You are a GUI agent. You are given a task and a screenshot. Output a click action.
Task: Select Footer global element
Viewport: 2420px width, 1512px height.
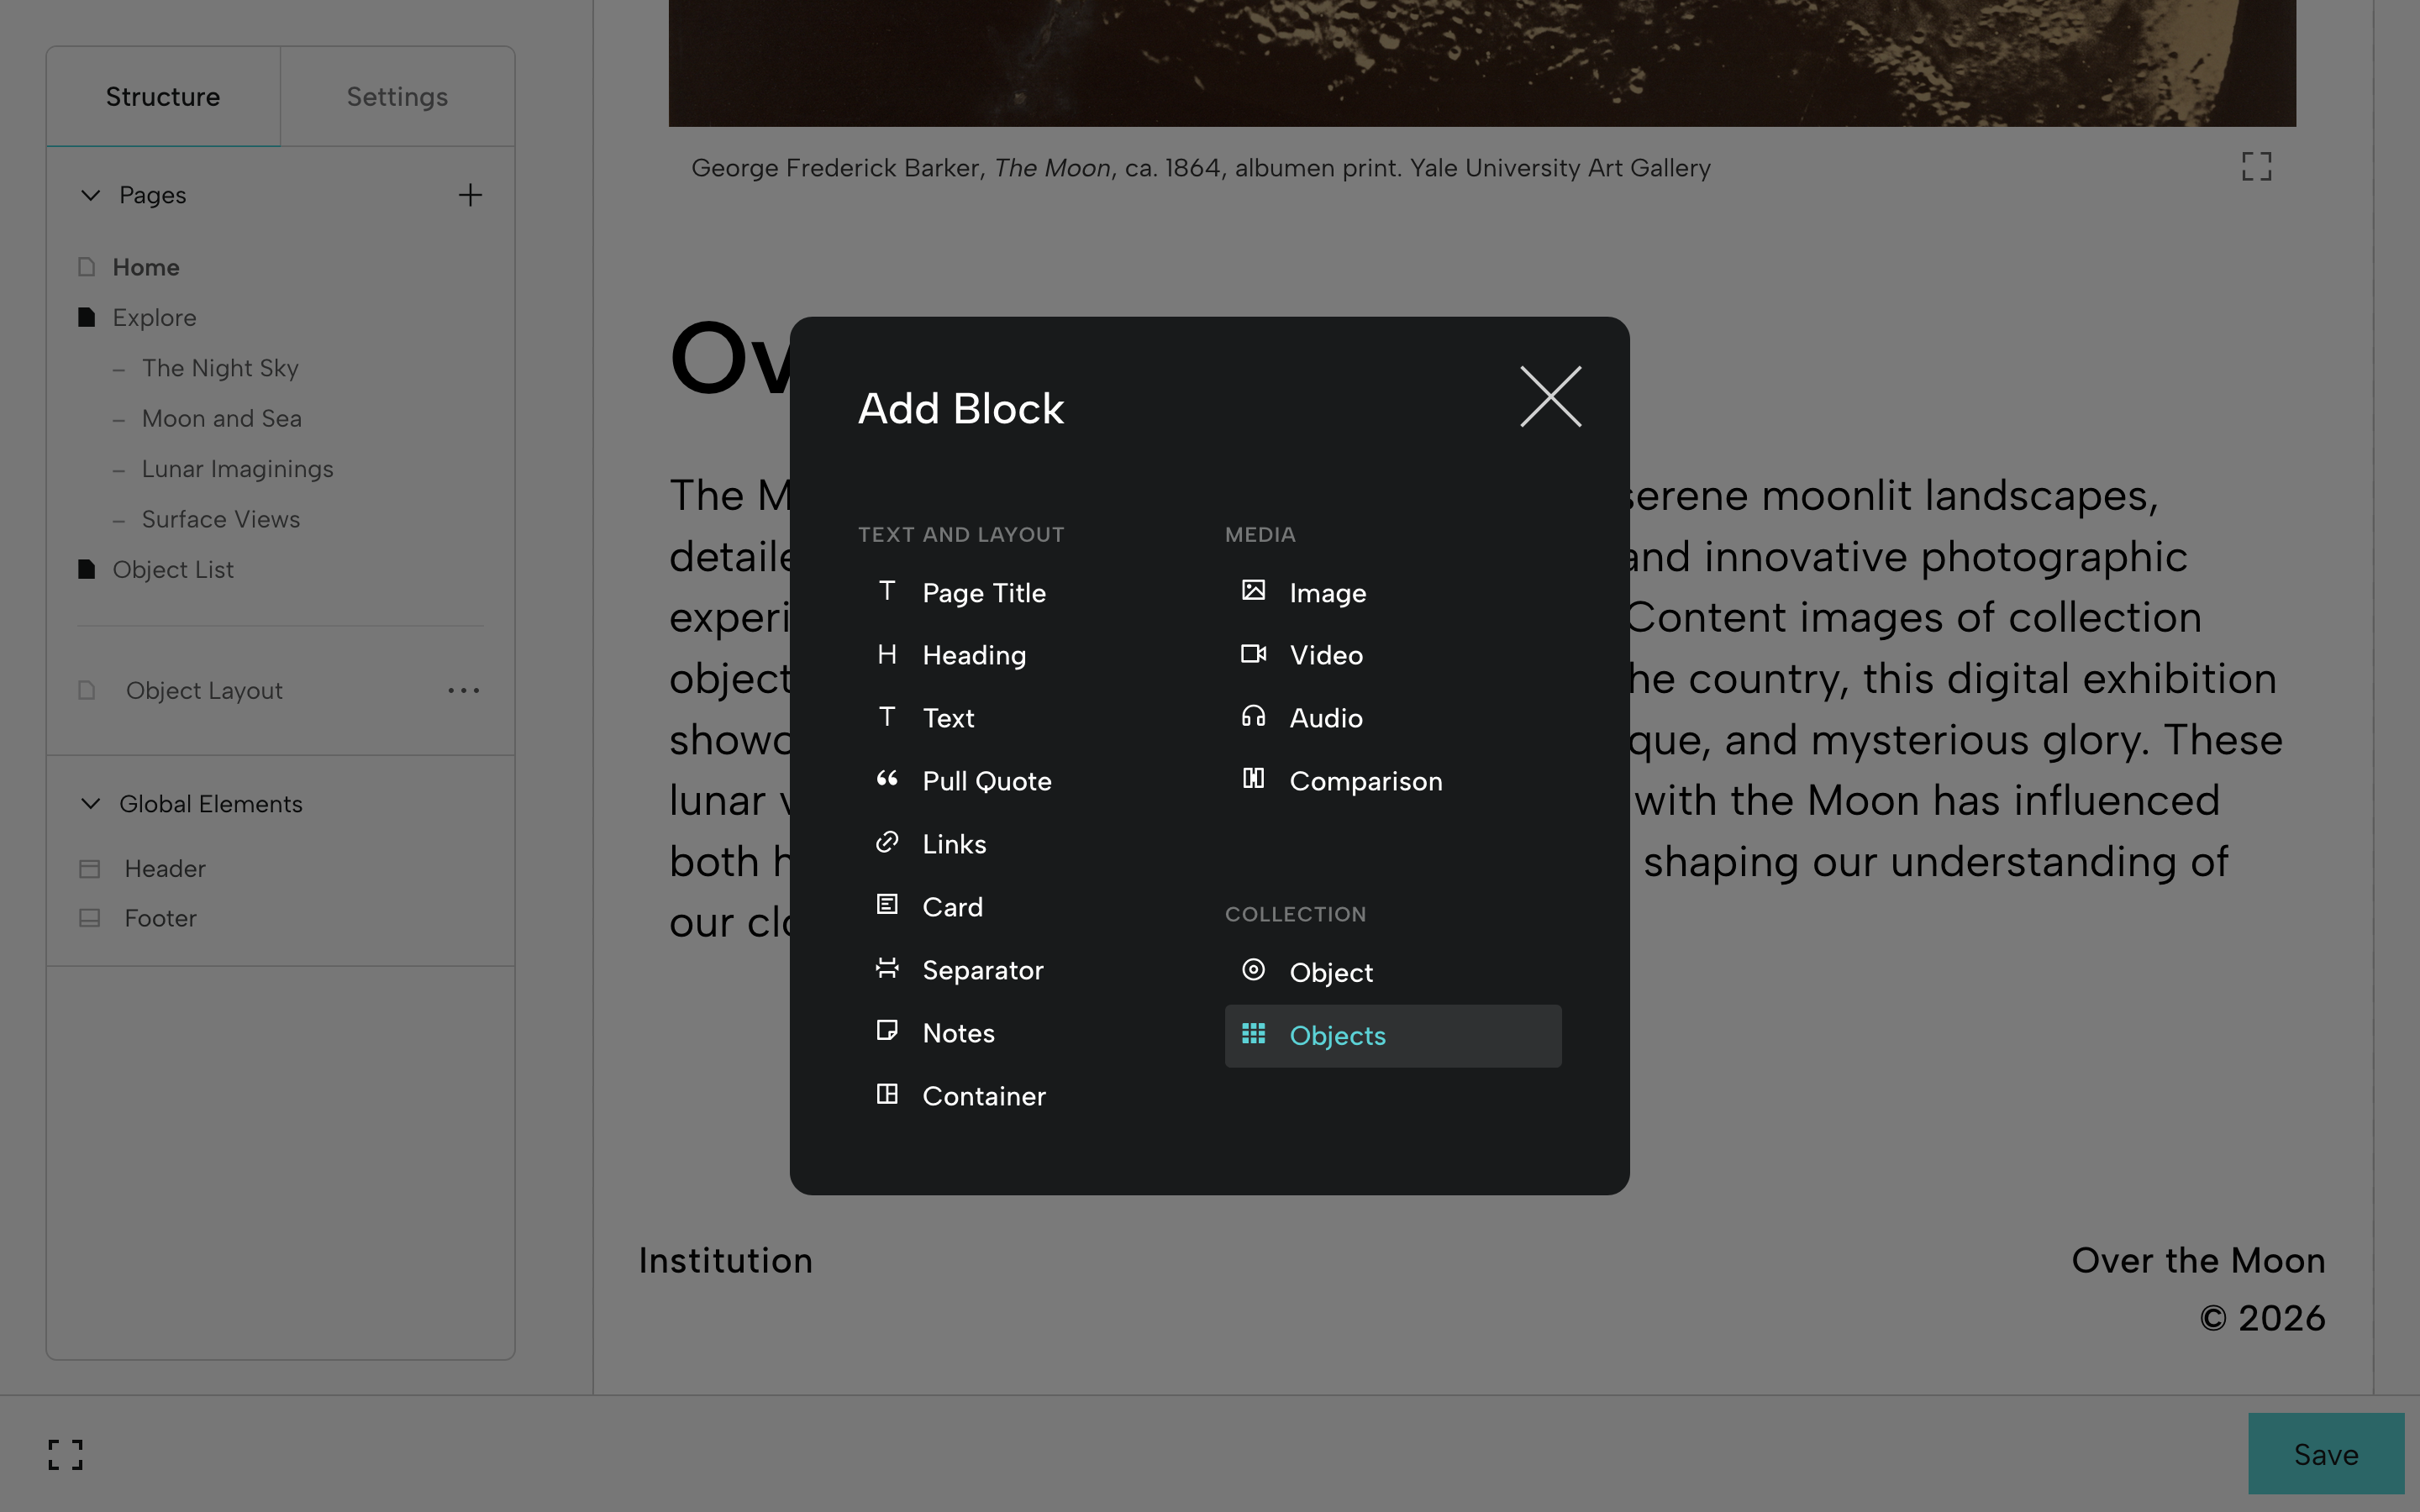coord(160,917)
